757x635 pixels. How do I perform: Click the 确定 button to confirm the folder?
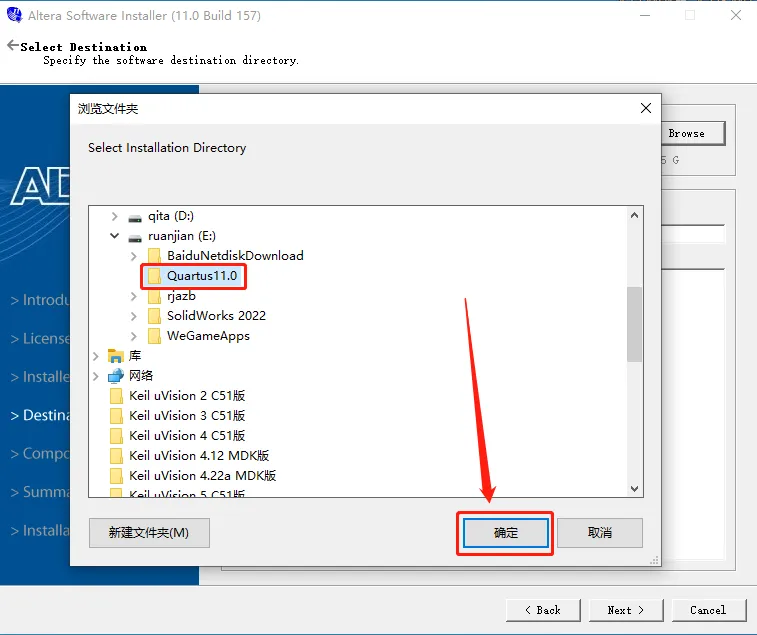click(x=505, y=533)
